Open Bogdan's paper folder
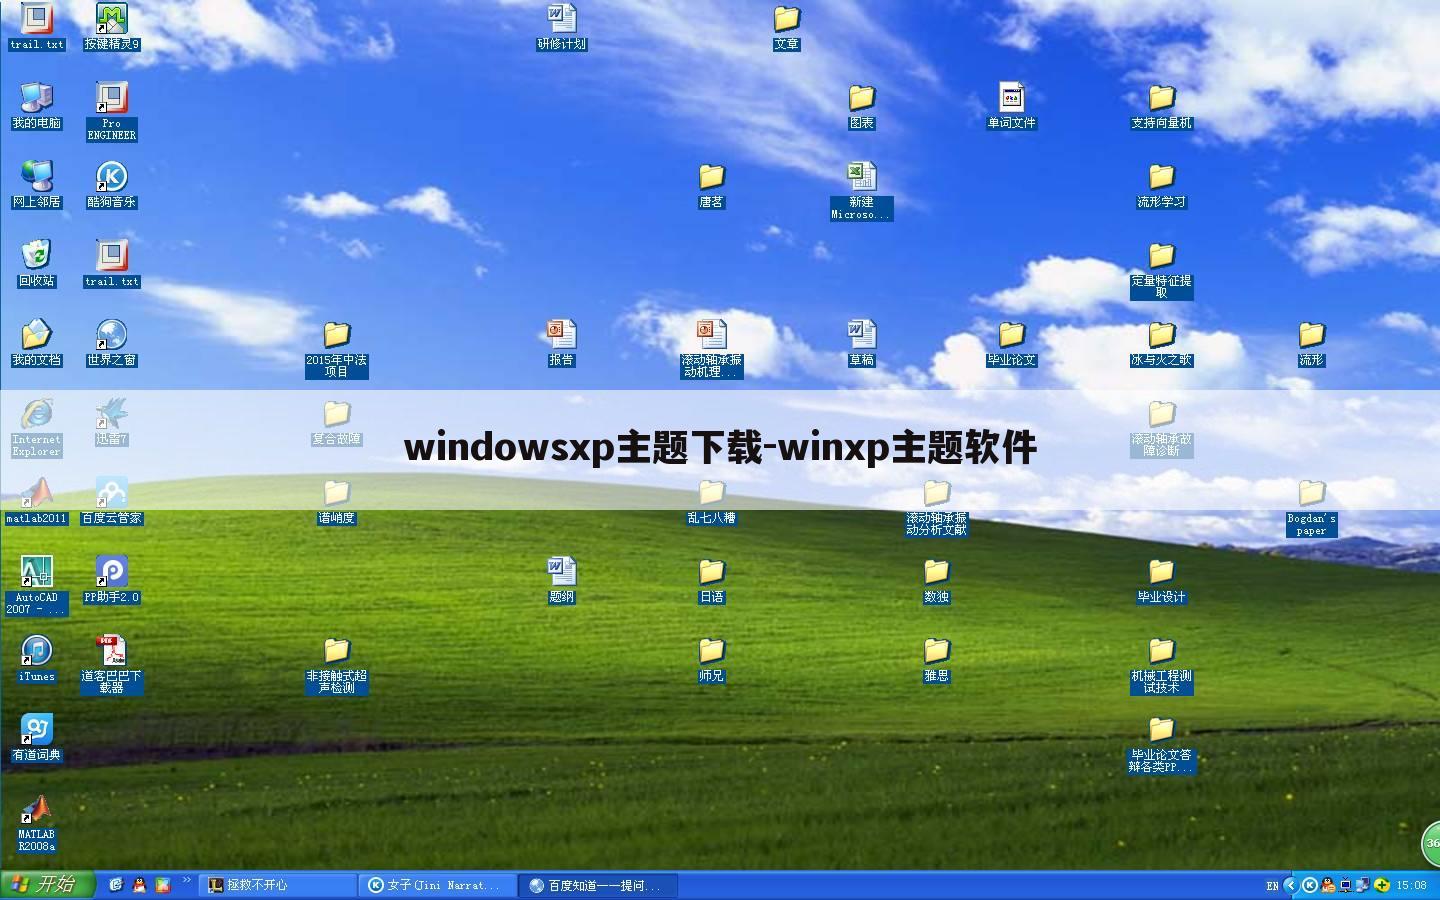The width and height of the screenshot is (1440, 900). (x=1311, y=506)
